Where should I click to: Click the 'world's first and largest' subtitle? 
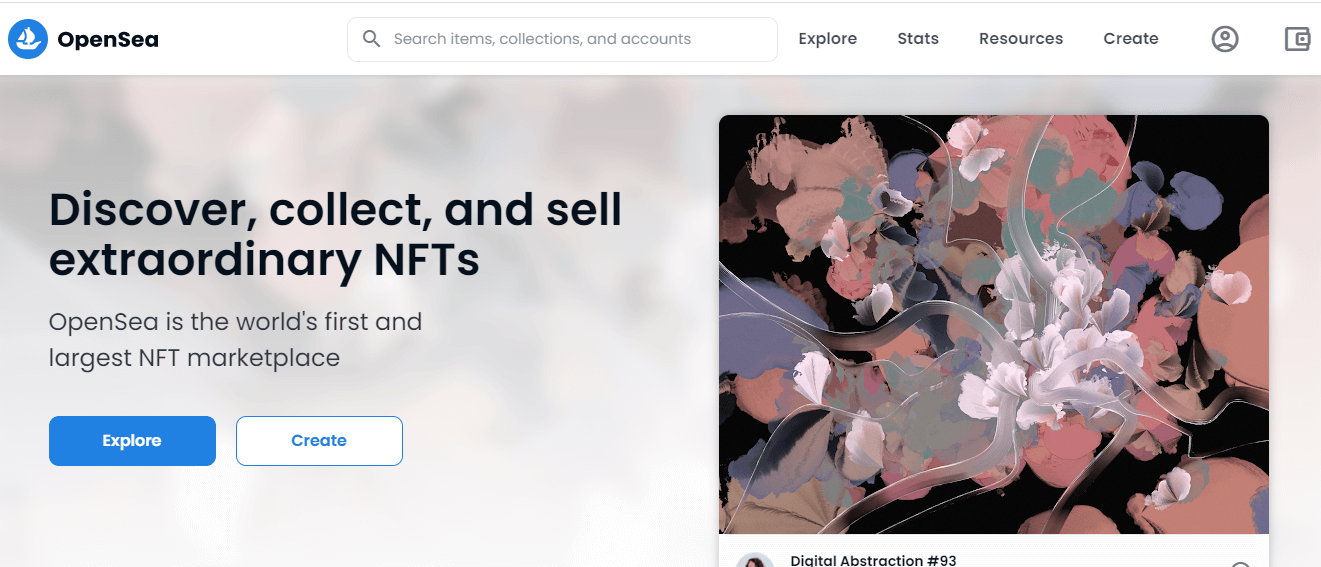coord(235,339)
